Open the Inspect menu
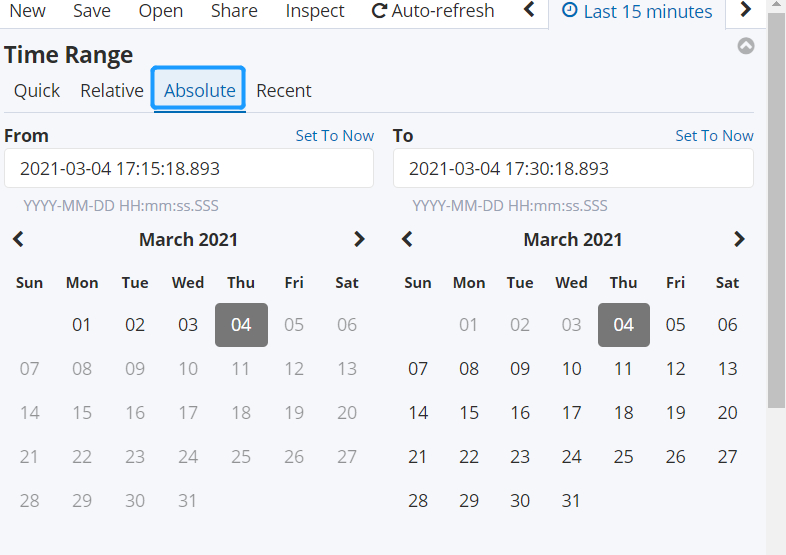Viewport: 786px width, 555px height. click(x=315, y=11)
